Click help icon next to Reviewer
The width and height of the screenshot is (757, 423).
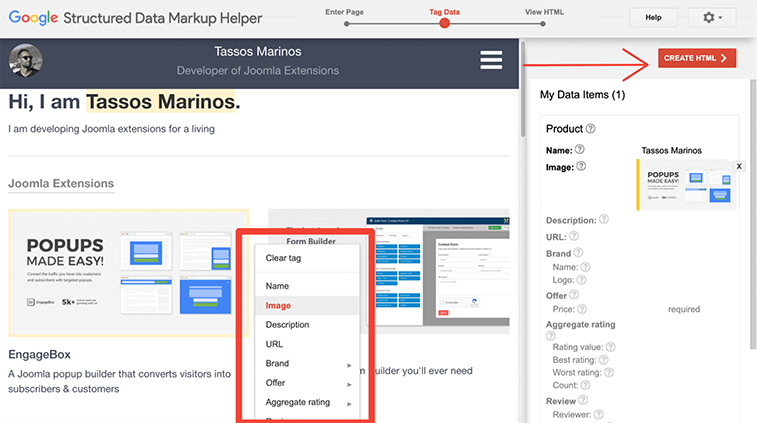pyautogui.click(x=598, y=414)
